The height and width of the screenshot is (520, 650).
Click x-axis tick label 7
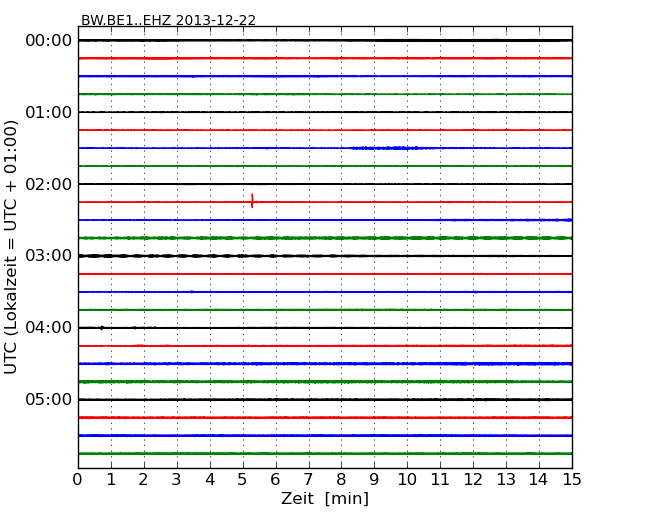tap(308, 479)
